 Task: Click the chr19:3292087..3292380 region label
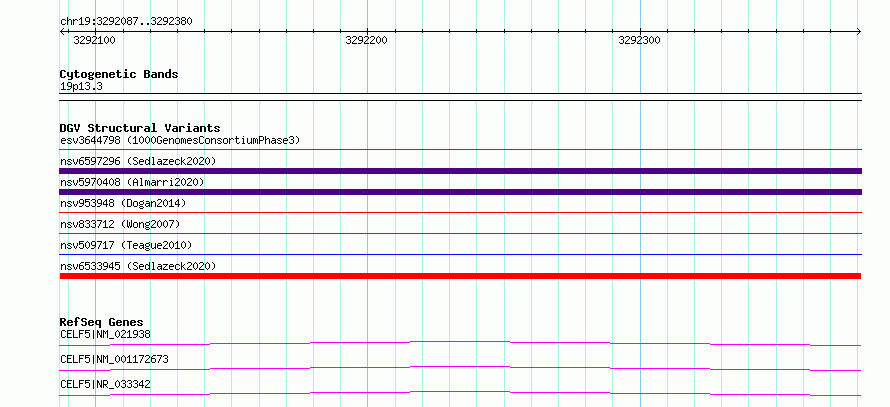click(x=126, y=22)
